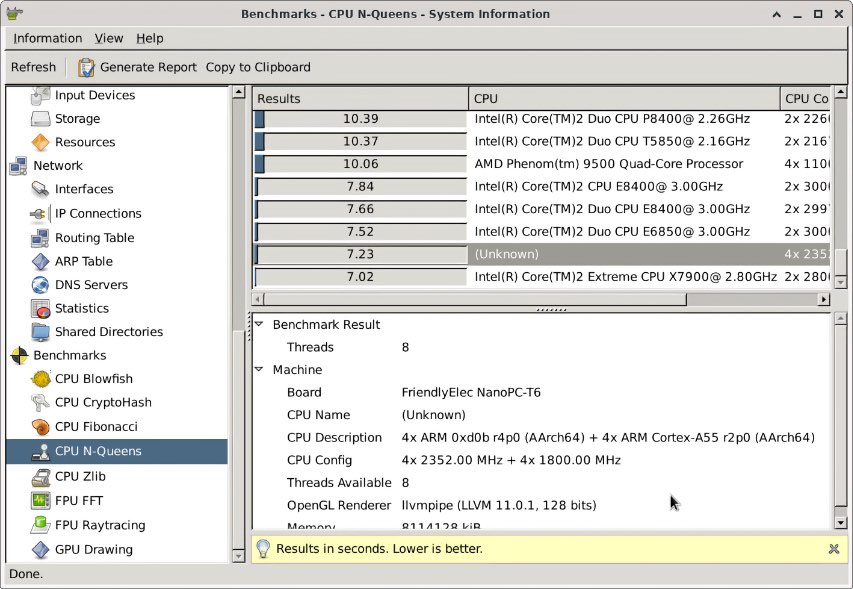Collapse the Machine section

coord(259,369)
